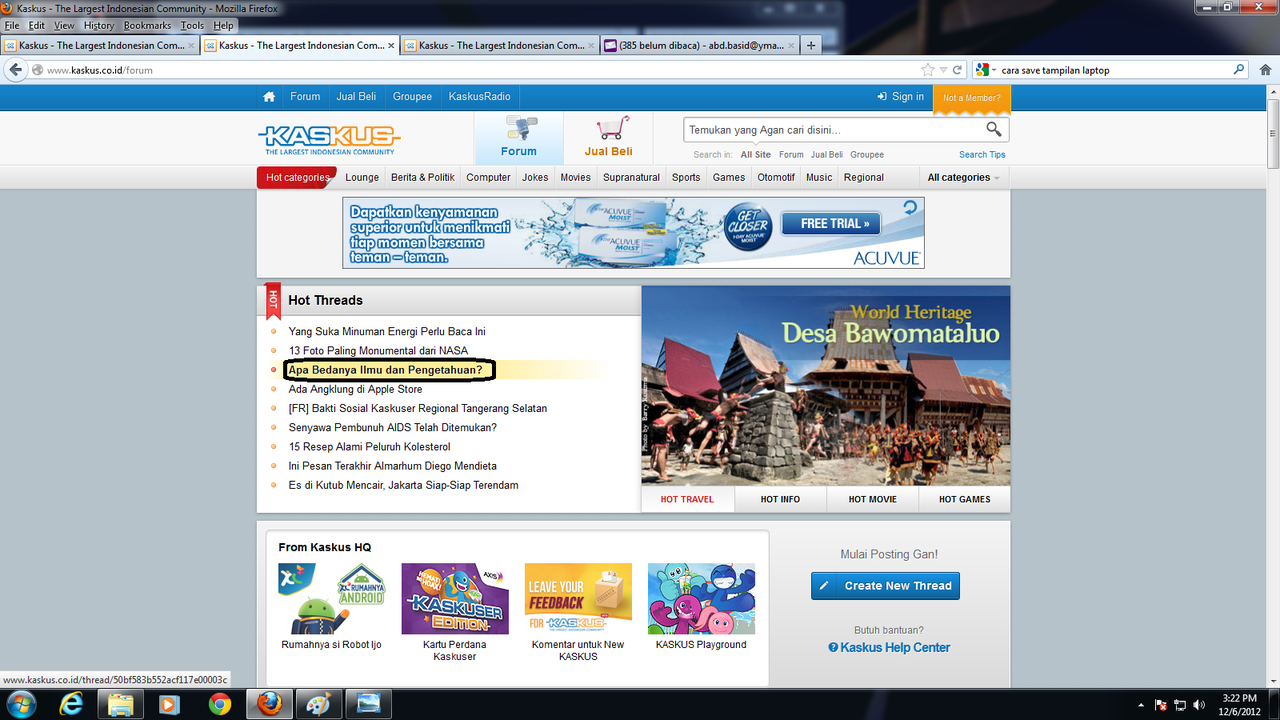Select Forum search filter
The image size is (1280, 720).
point(791,155)
